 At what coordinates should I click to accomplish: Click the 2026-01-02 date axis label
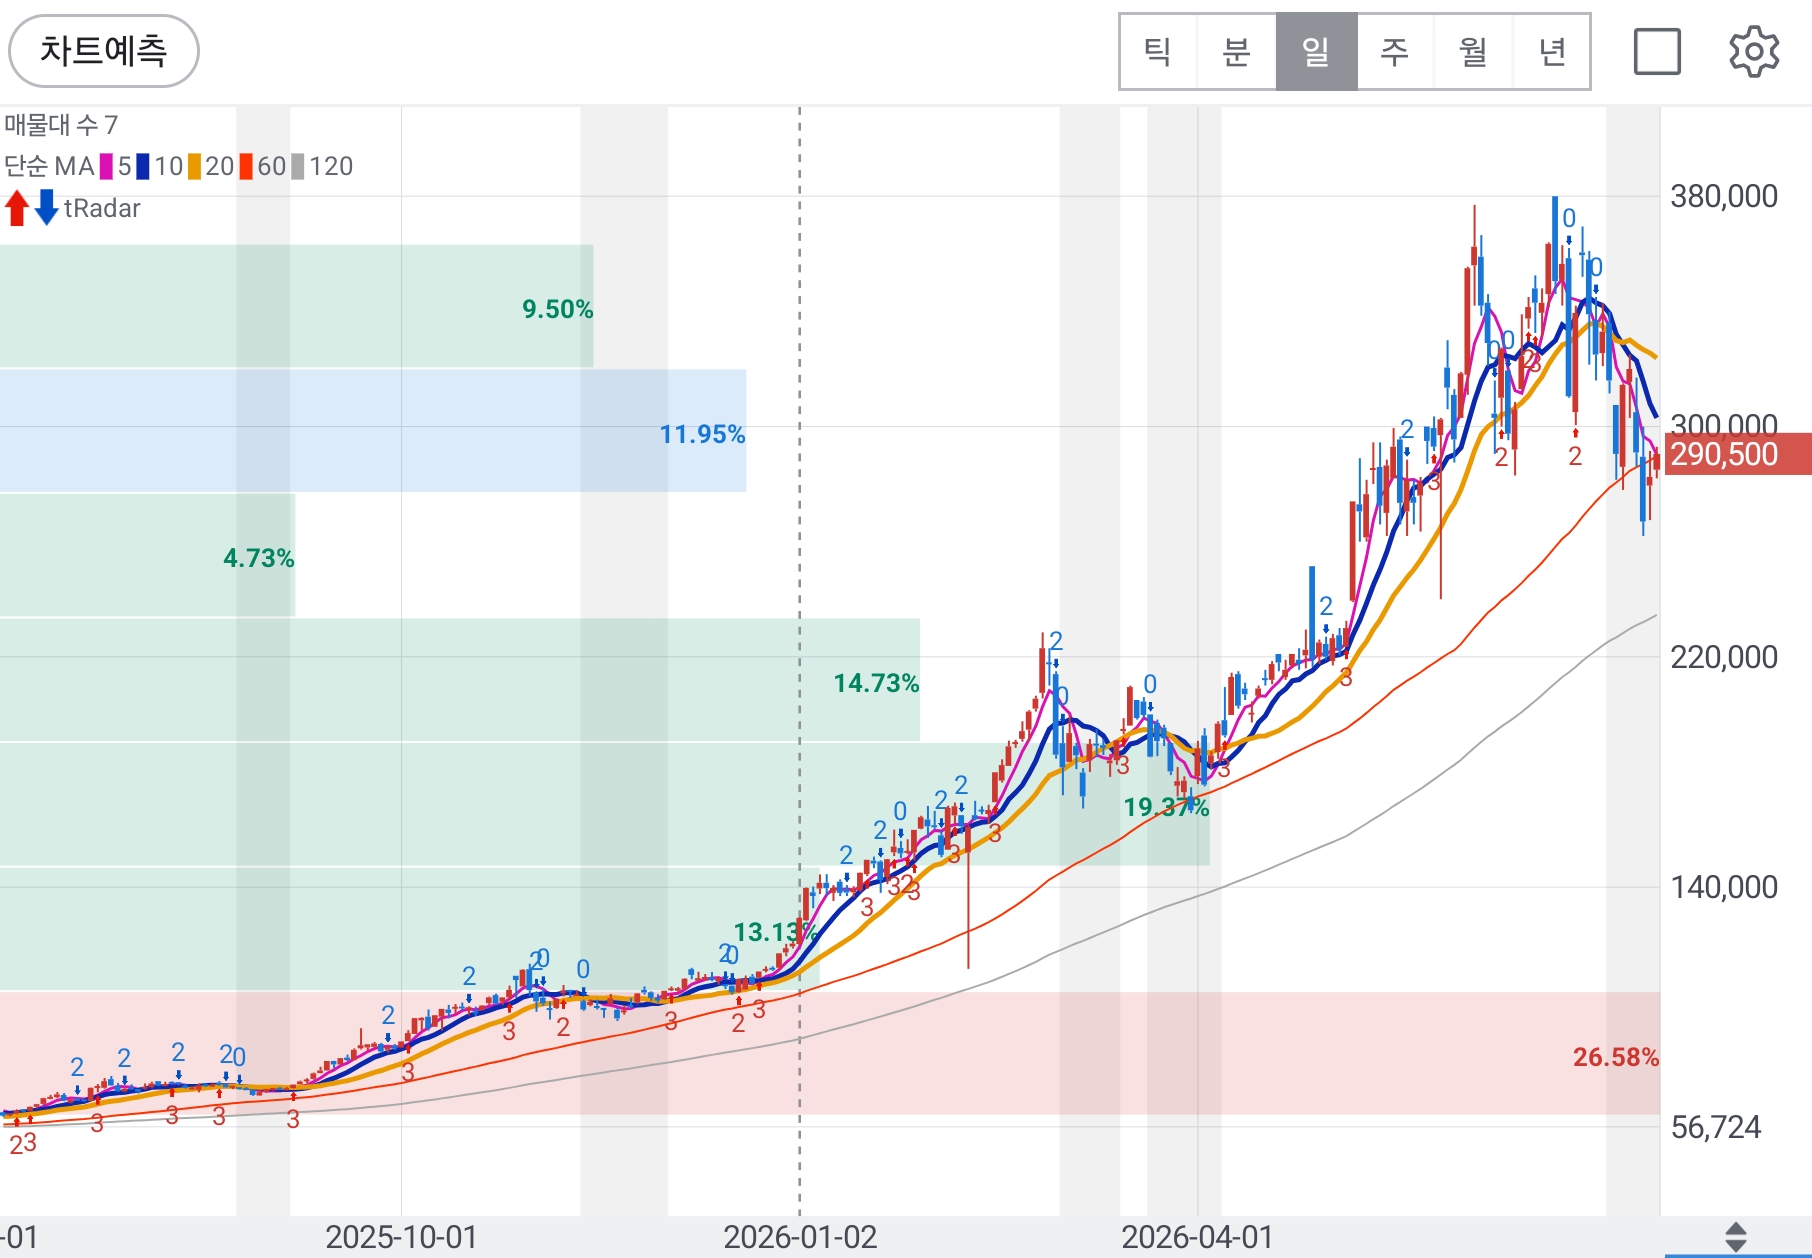pyautogui.click(x=800, y=1237)
